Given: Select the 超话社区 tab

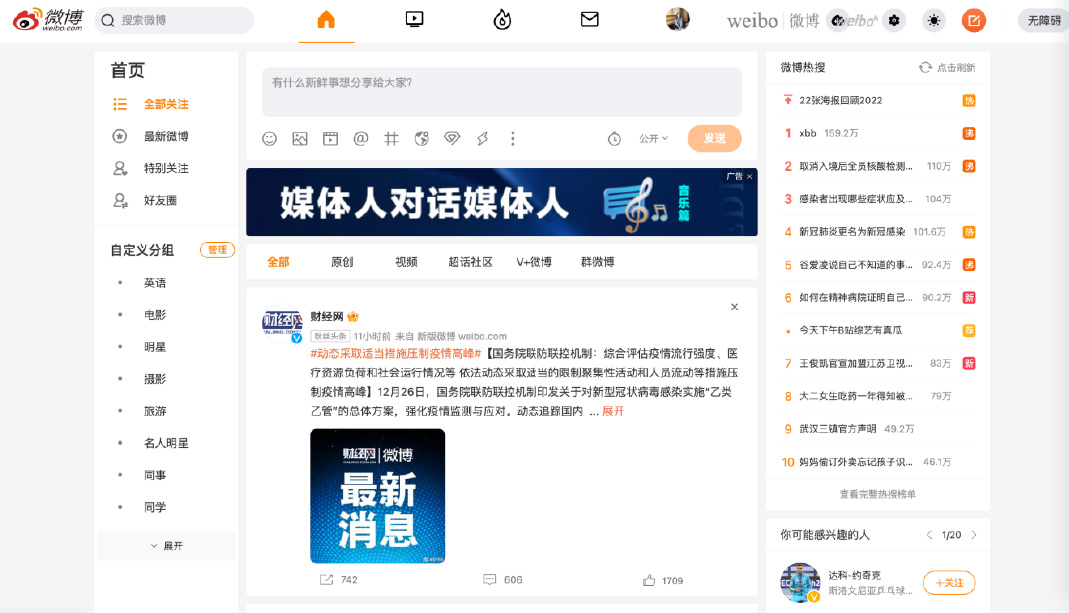Looking at the screenshot, I should [470, 262].
